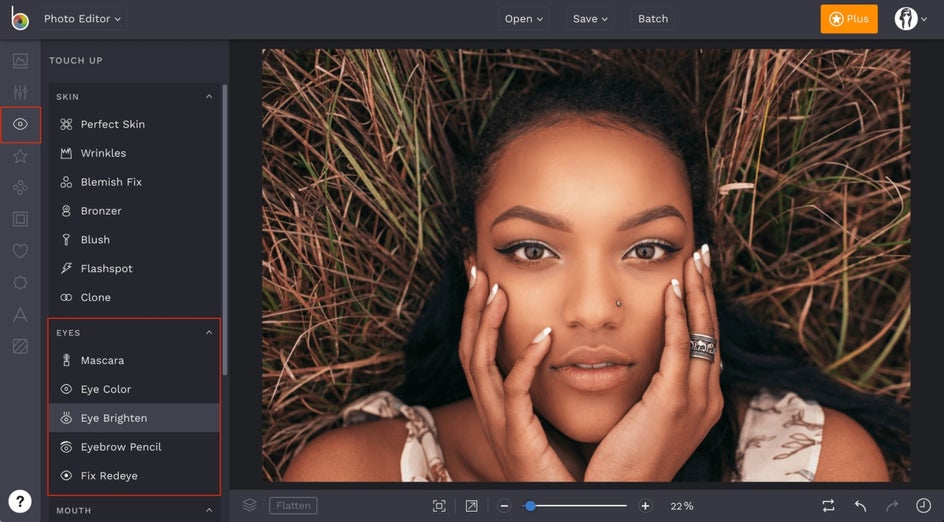Open the Frames square sidebar icon
Screen dimensions: 944x522
(x=20, y=219)
